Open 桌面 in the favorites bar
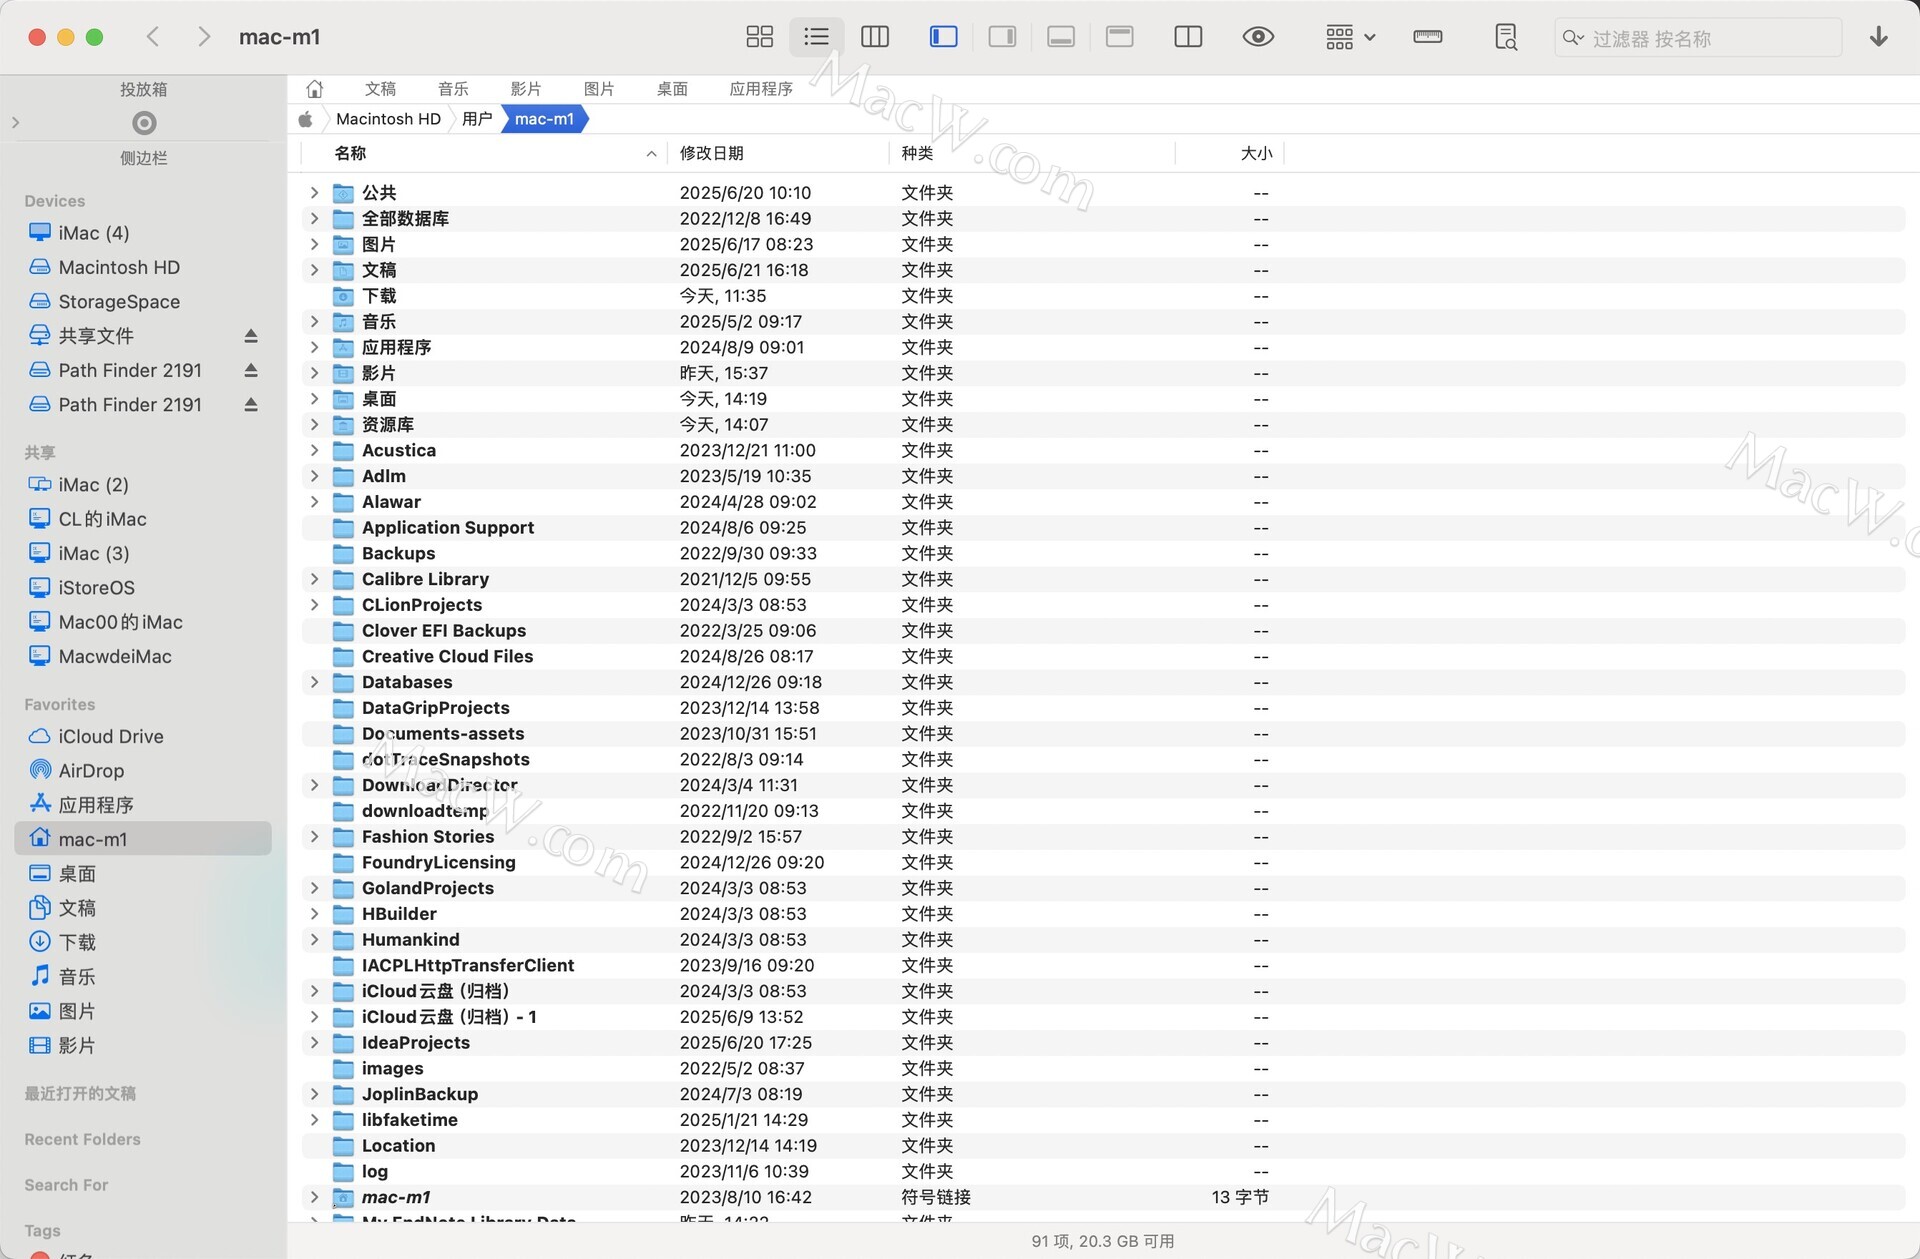 coord(672,89)
